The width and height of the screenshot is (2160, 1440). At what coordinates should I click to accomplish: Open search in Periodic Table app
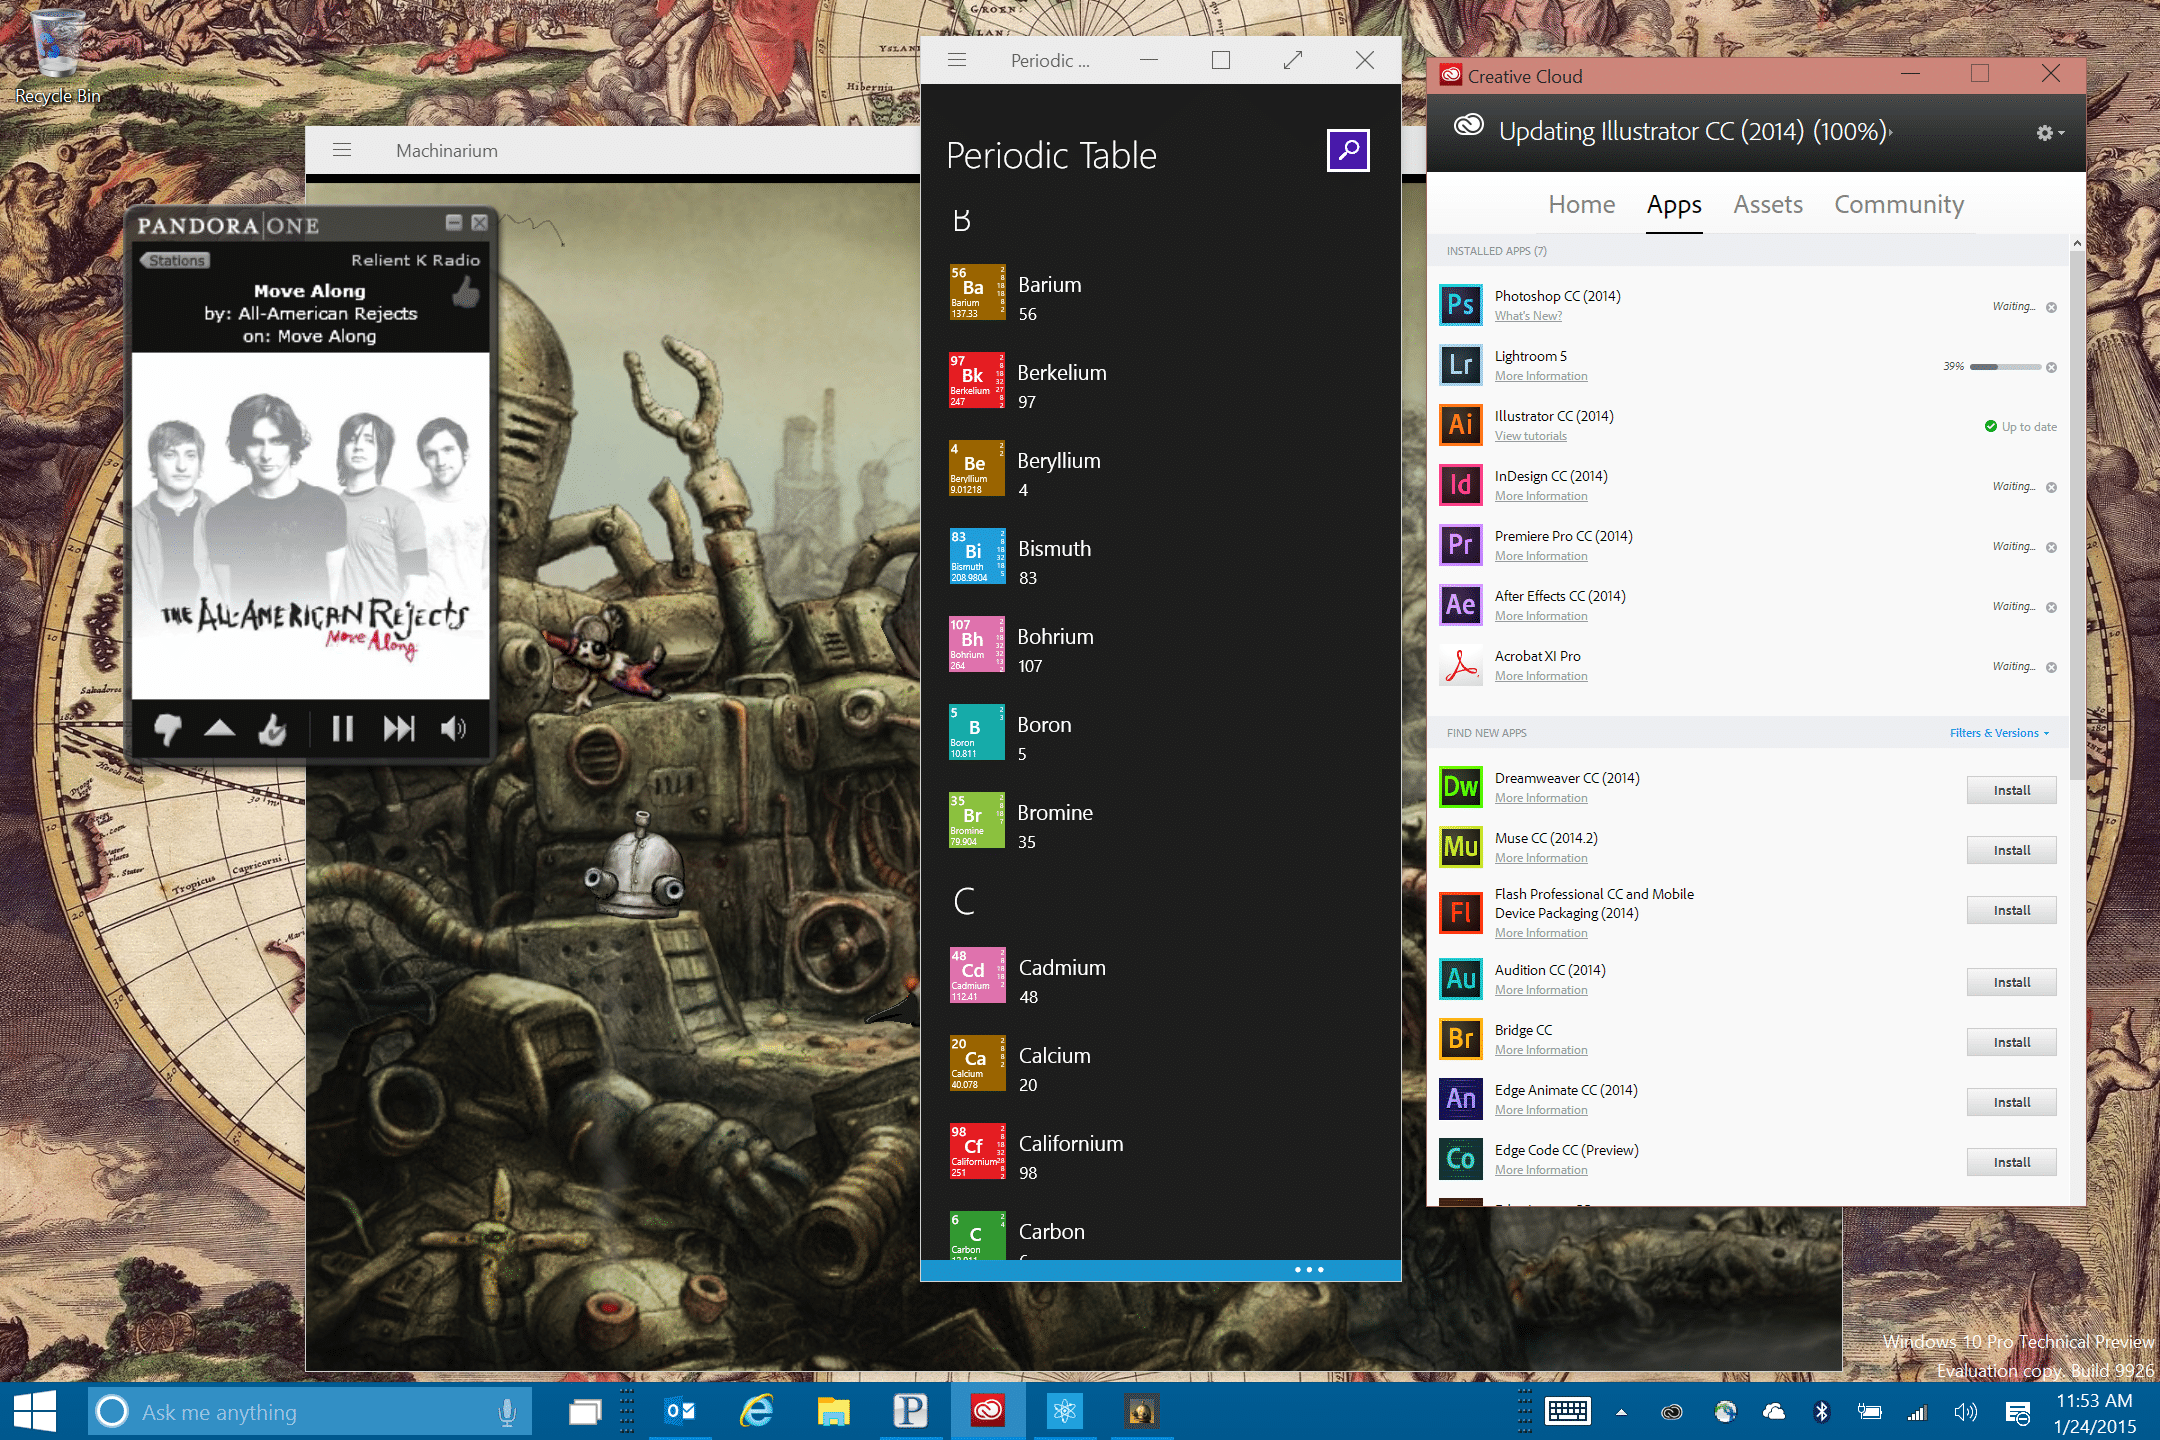point(1348,151)
